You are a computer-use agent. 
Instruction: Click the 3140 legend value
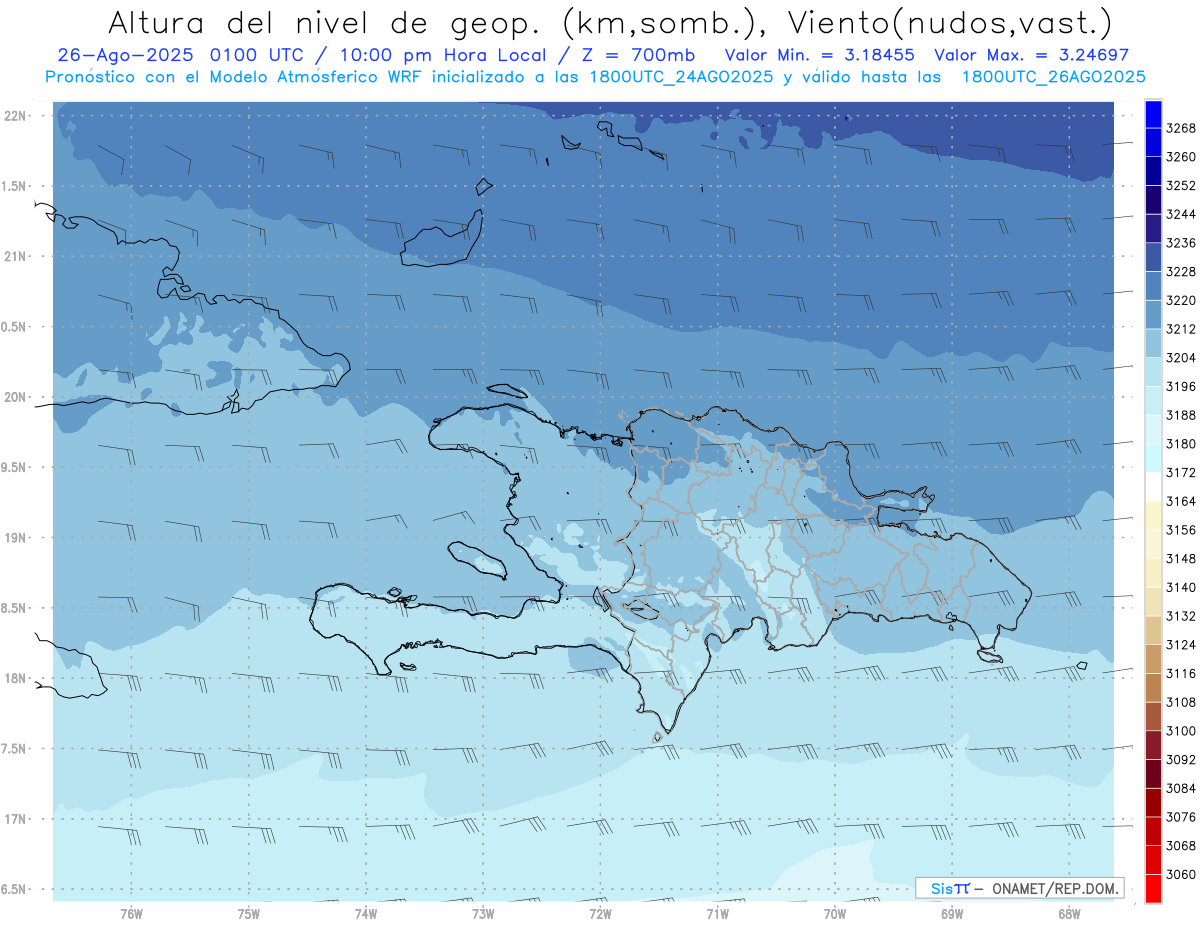coord(1181,587)
